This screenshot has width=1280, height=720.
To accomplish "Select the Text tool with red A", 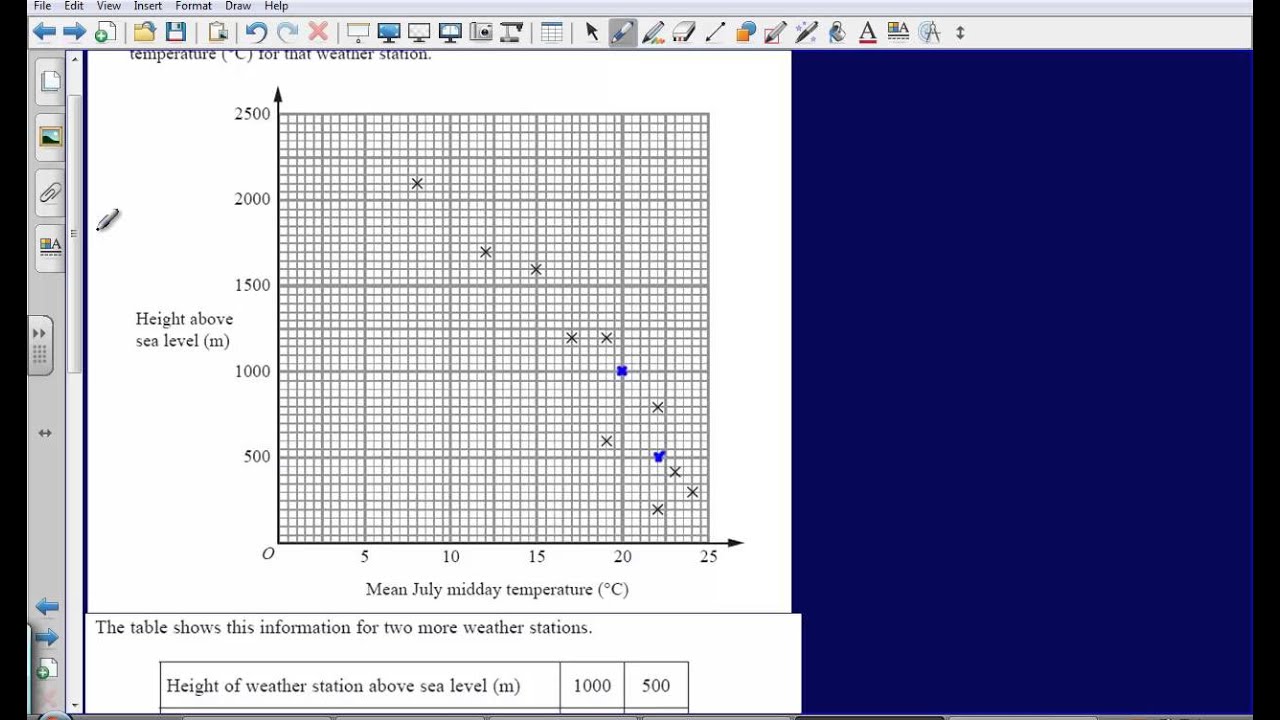I will click(868, 32).
